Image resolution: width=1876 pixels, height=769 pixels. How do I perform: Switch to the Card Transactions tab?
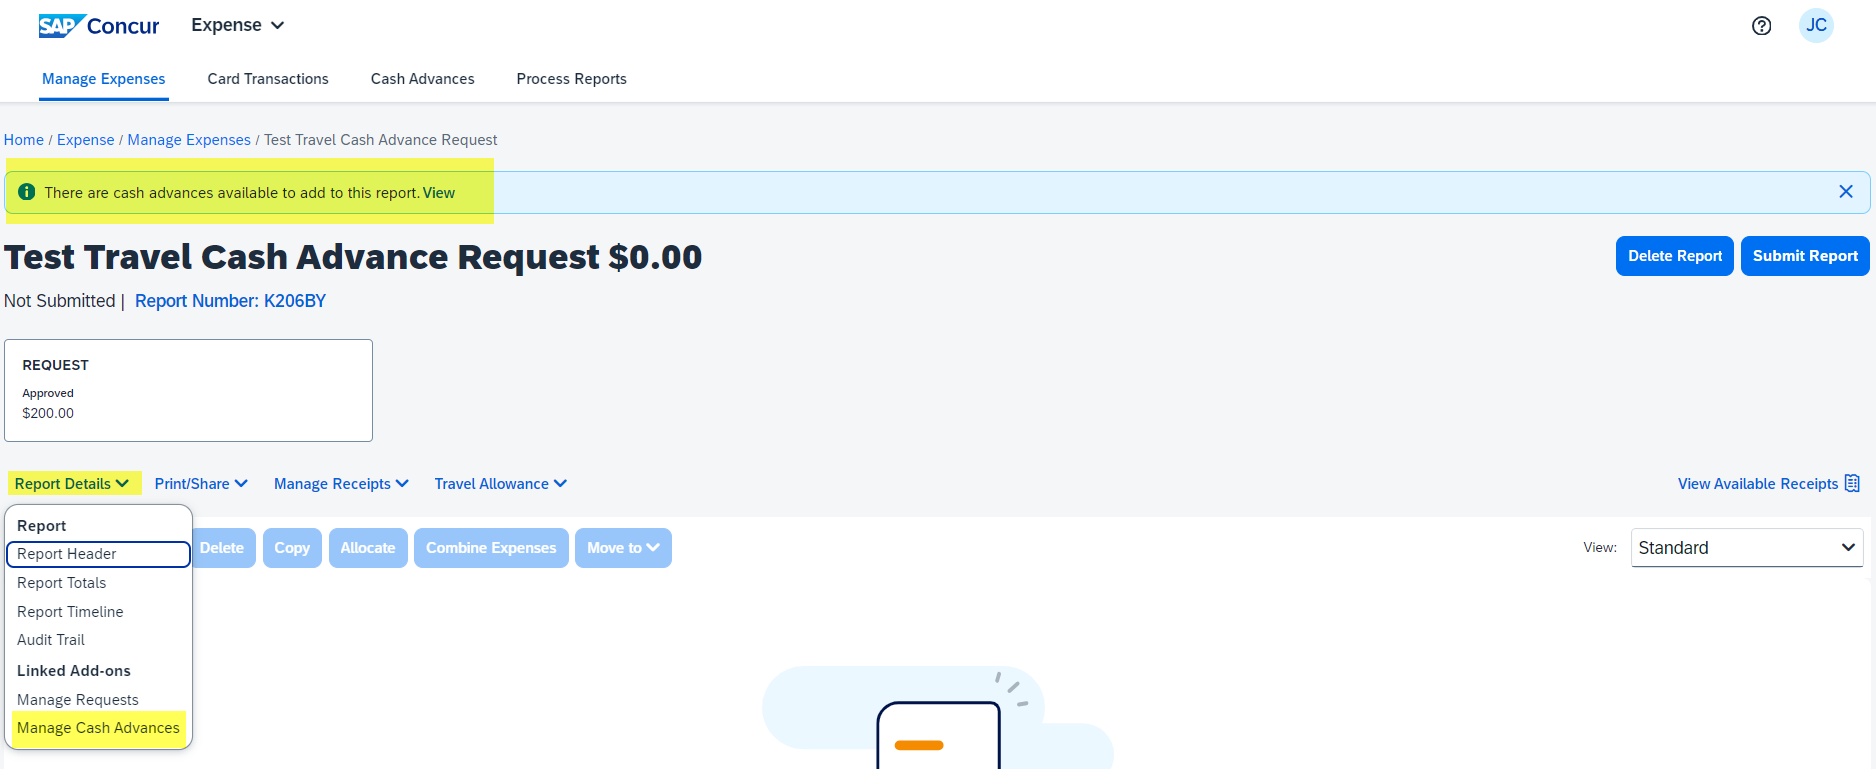click(268, 79)
